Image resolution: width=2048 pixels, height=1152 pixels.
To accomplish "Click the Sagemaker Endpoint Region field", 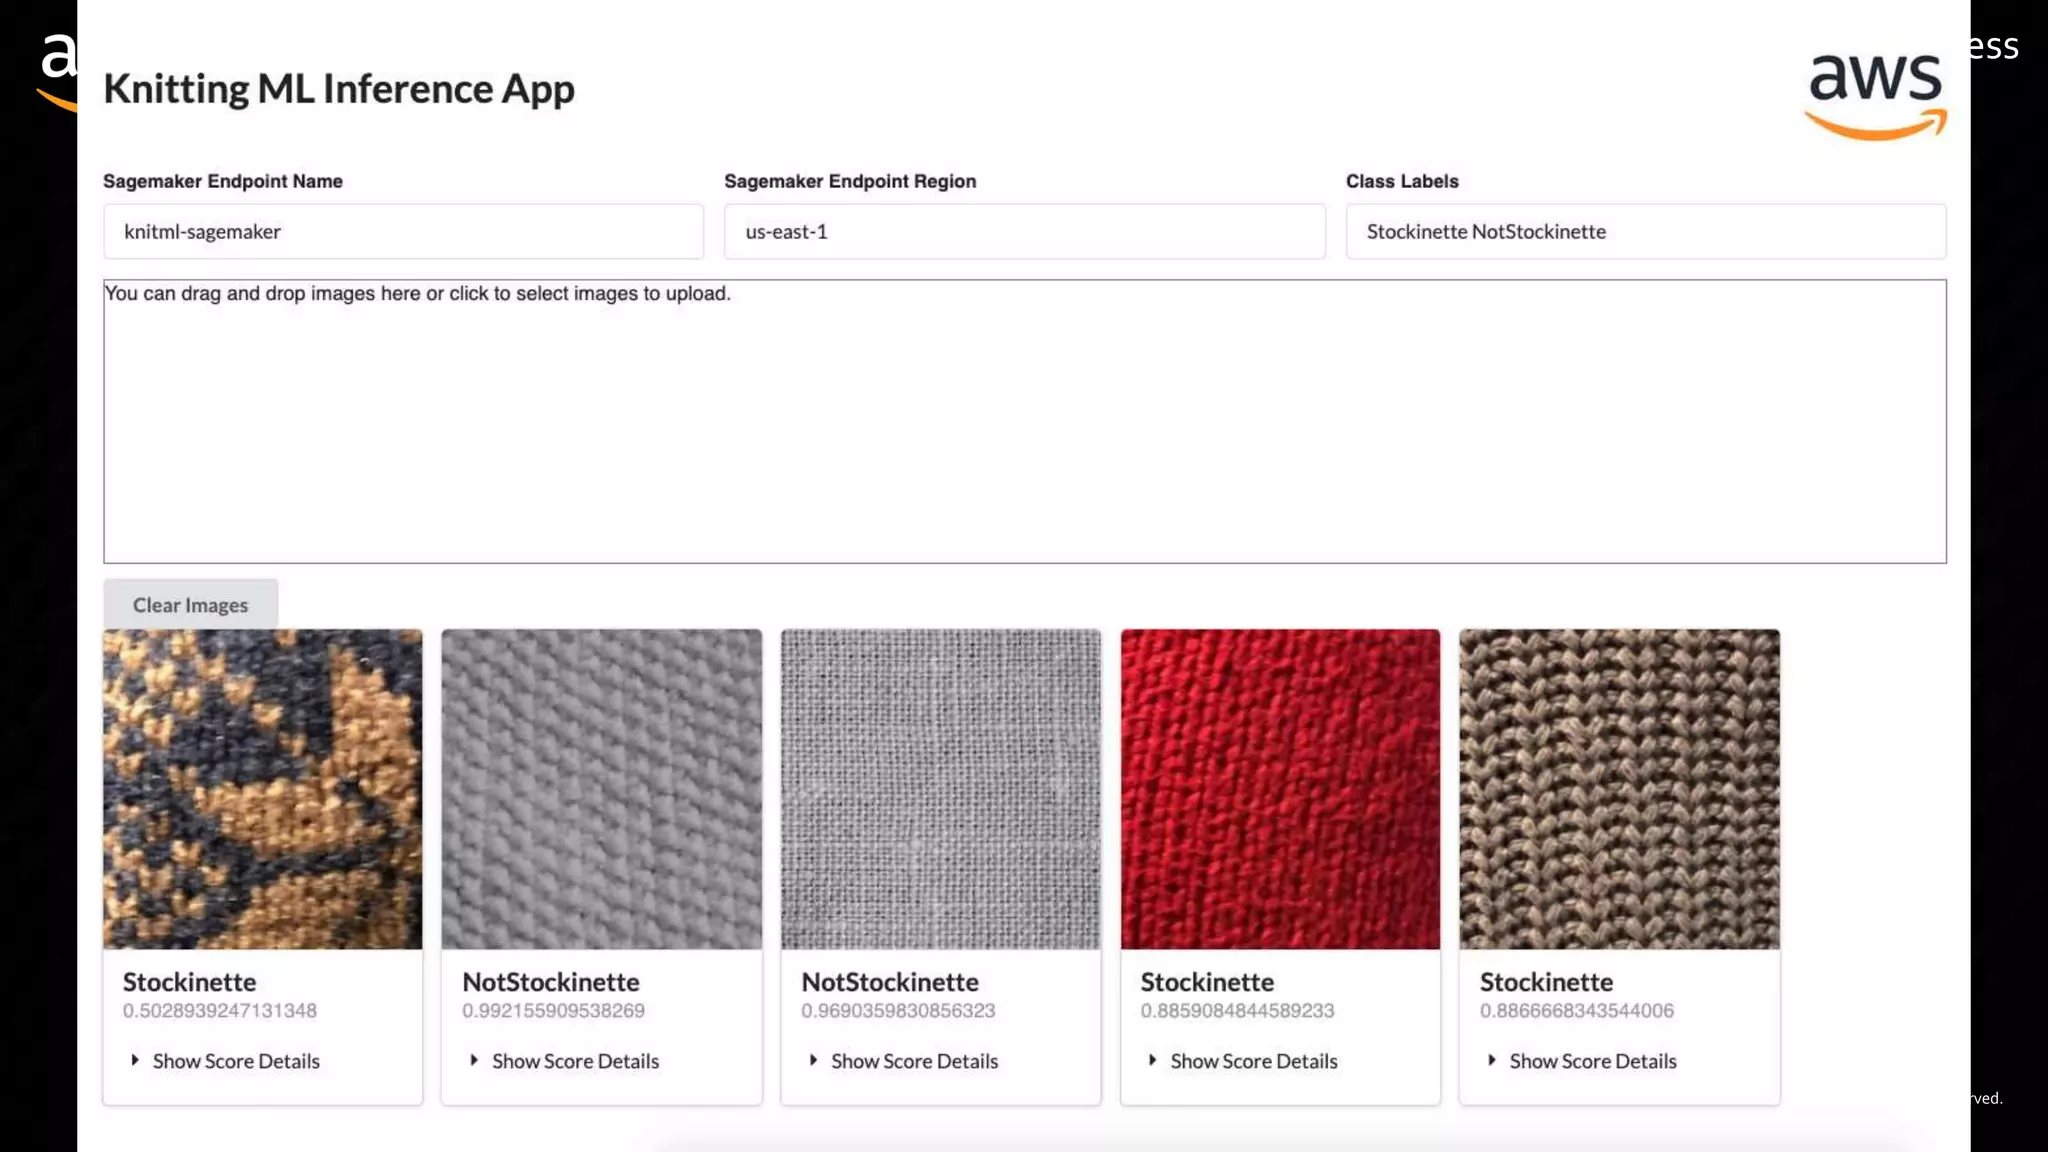I will [1024, 232].
